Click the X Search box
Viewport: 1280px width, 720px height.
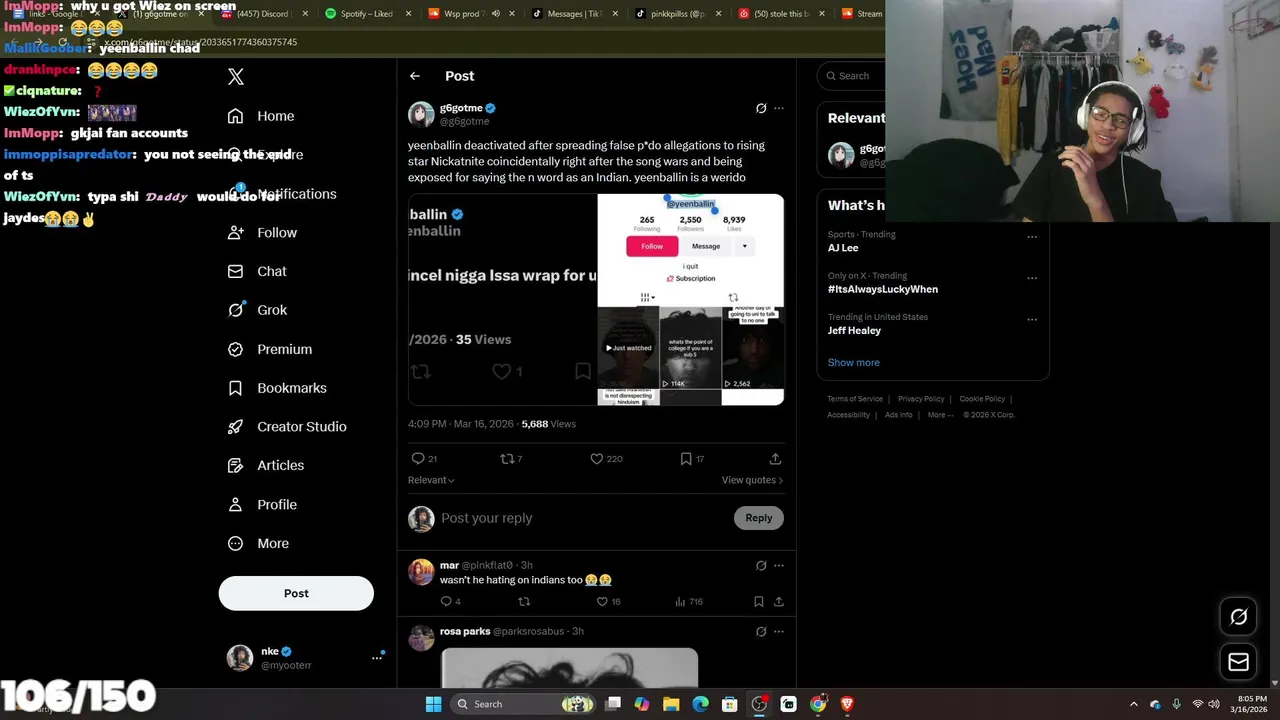pyautogui.click(x=851, y=76)
